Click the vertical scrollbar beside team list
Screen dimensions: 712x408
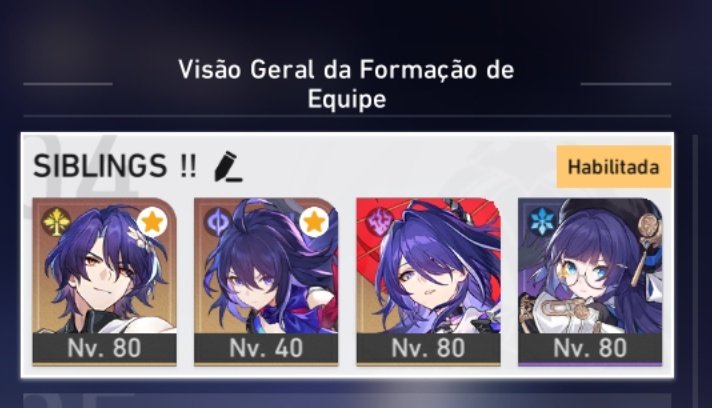[695, 271]
